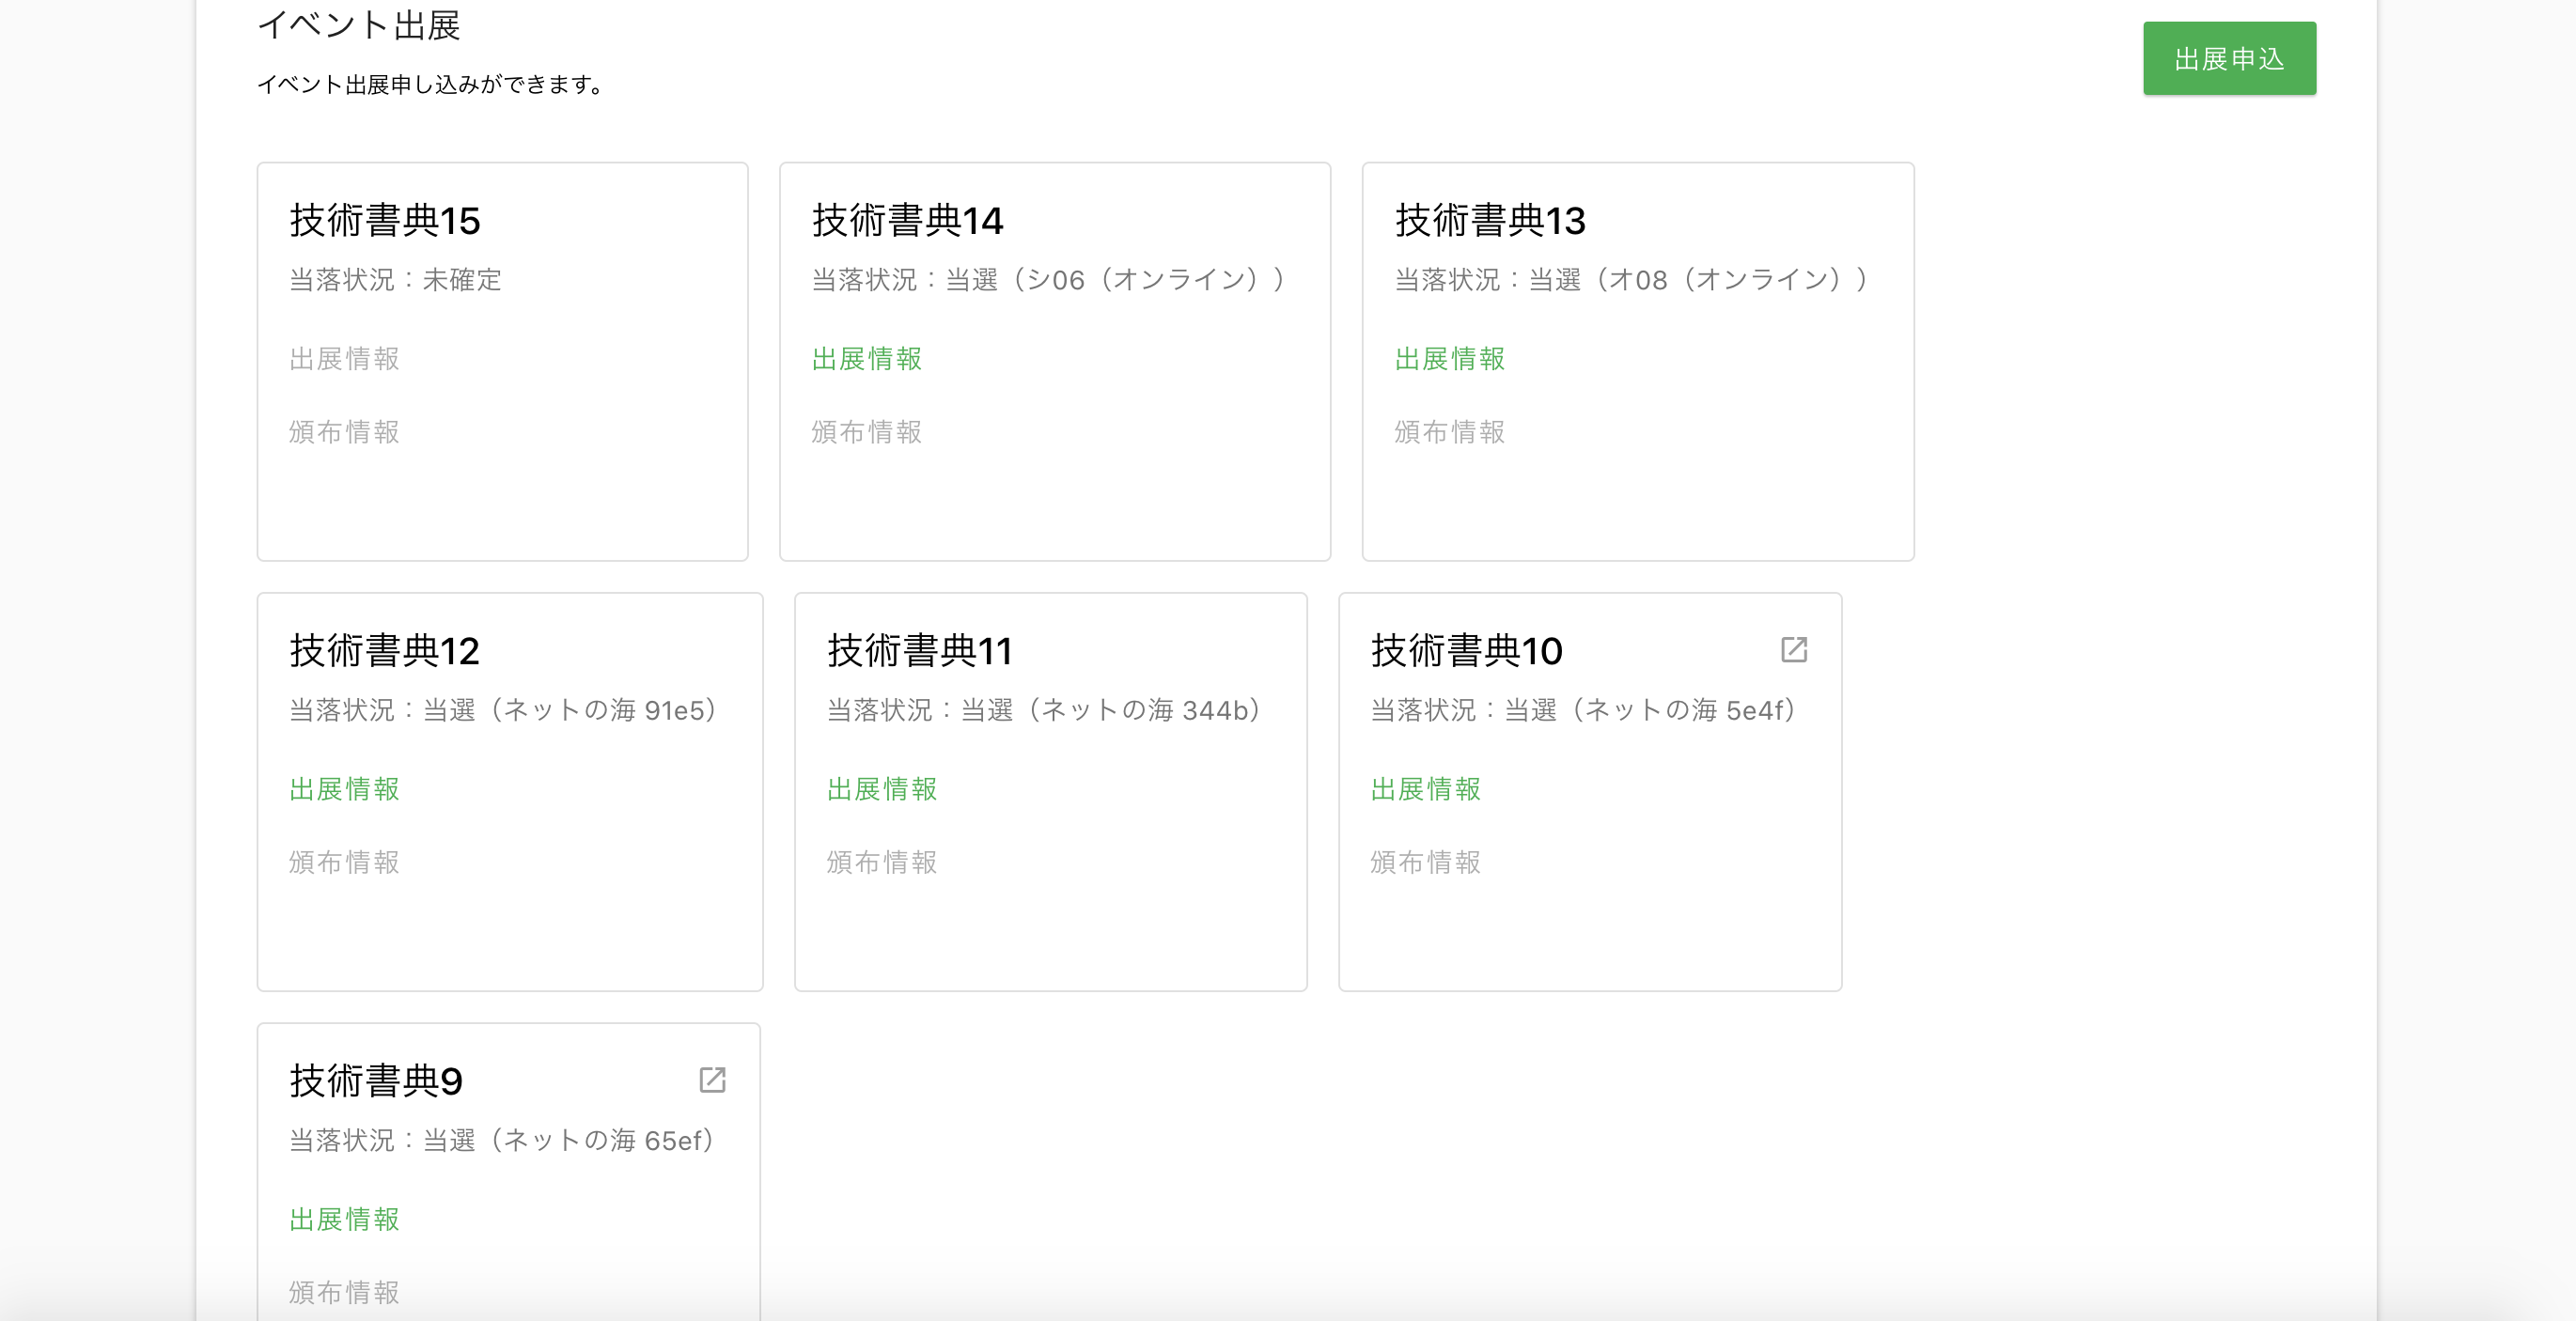Select the 技術書典12 card title
The height and width of the screenshot is (1321, 2576).
click(385, 651)
